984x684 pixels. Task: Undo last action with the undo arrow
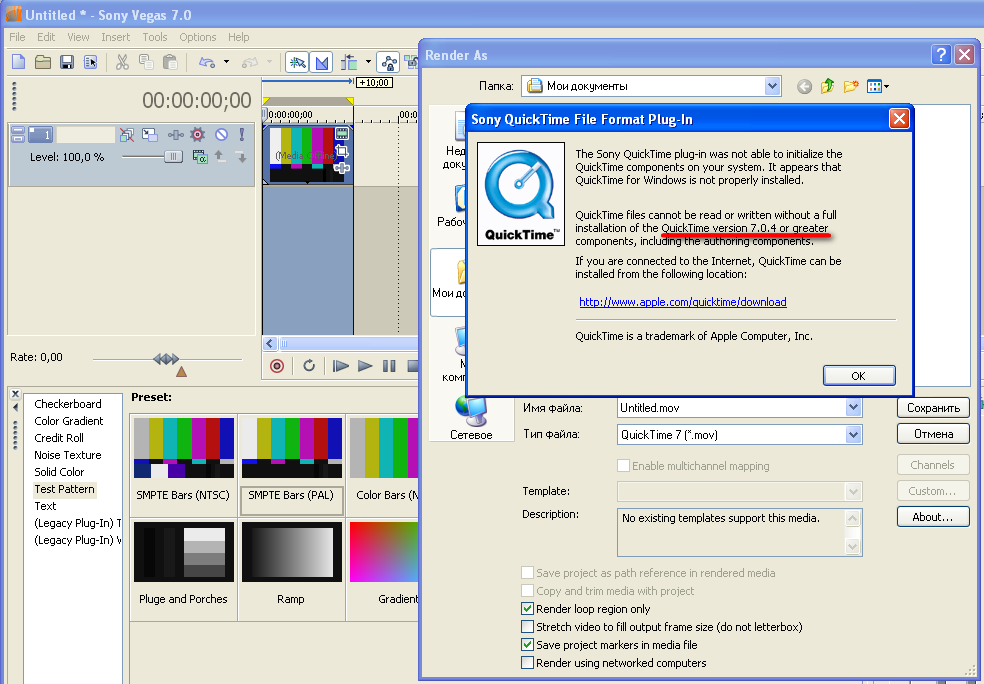207,61
